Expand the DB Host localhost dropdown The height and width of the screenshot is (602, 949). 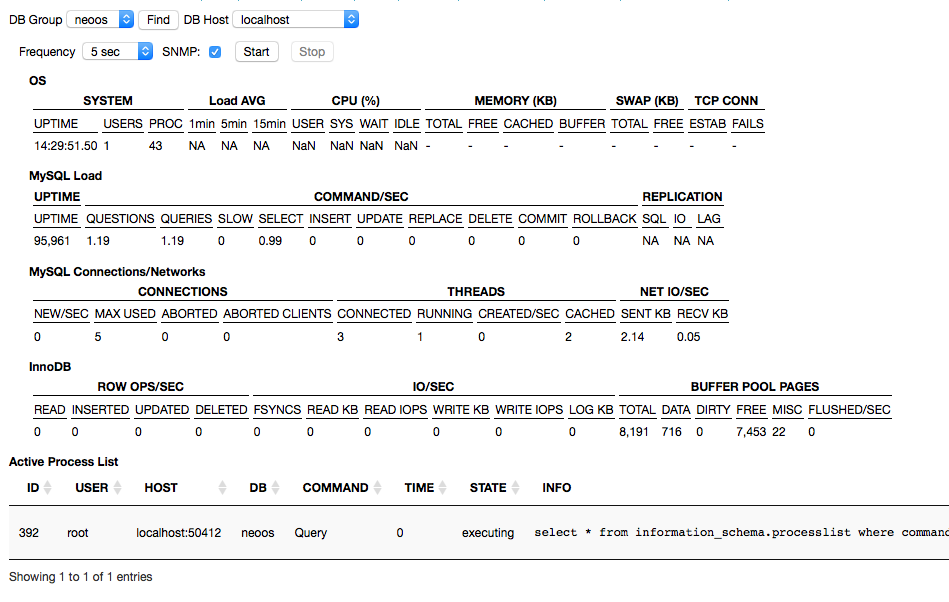coord(295,19)
